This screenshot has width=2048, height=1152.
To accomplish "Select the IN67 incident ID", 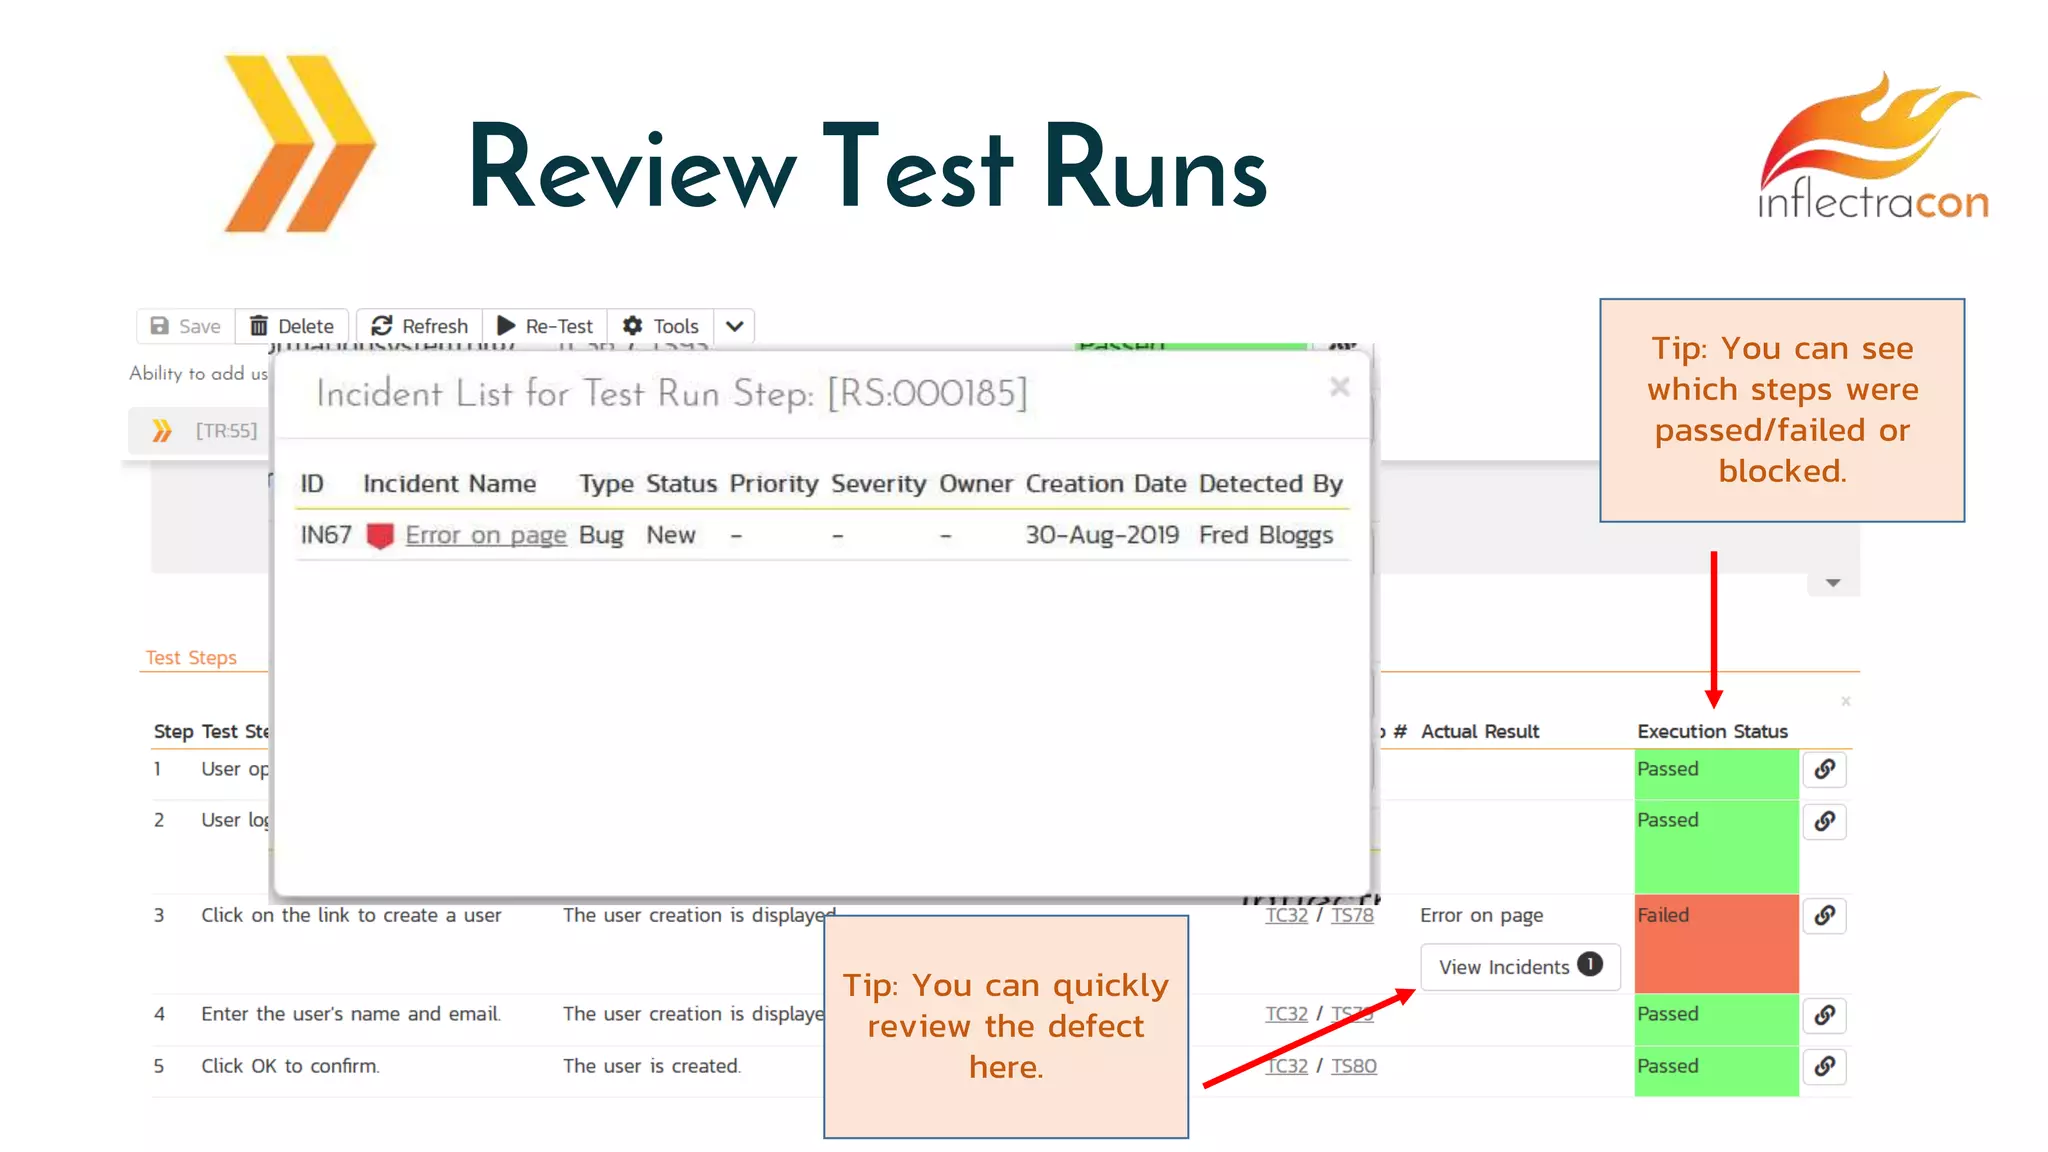I will click(326, 535).
